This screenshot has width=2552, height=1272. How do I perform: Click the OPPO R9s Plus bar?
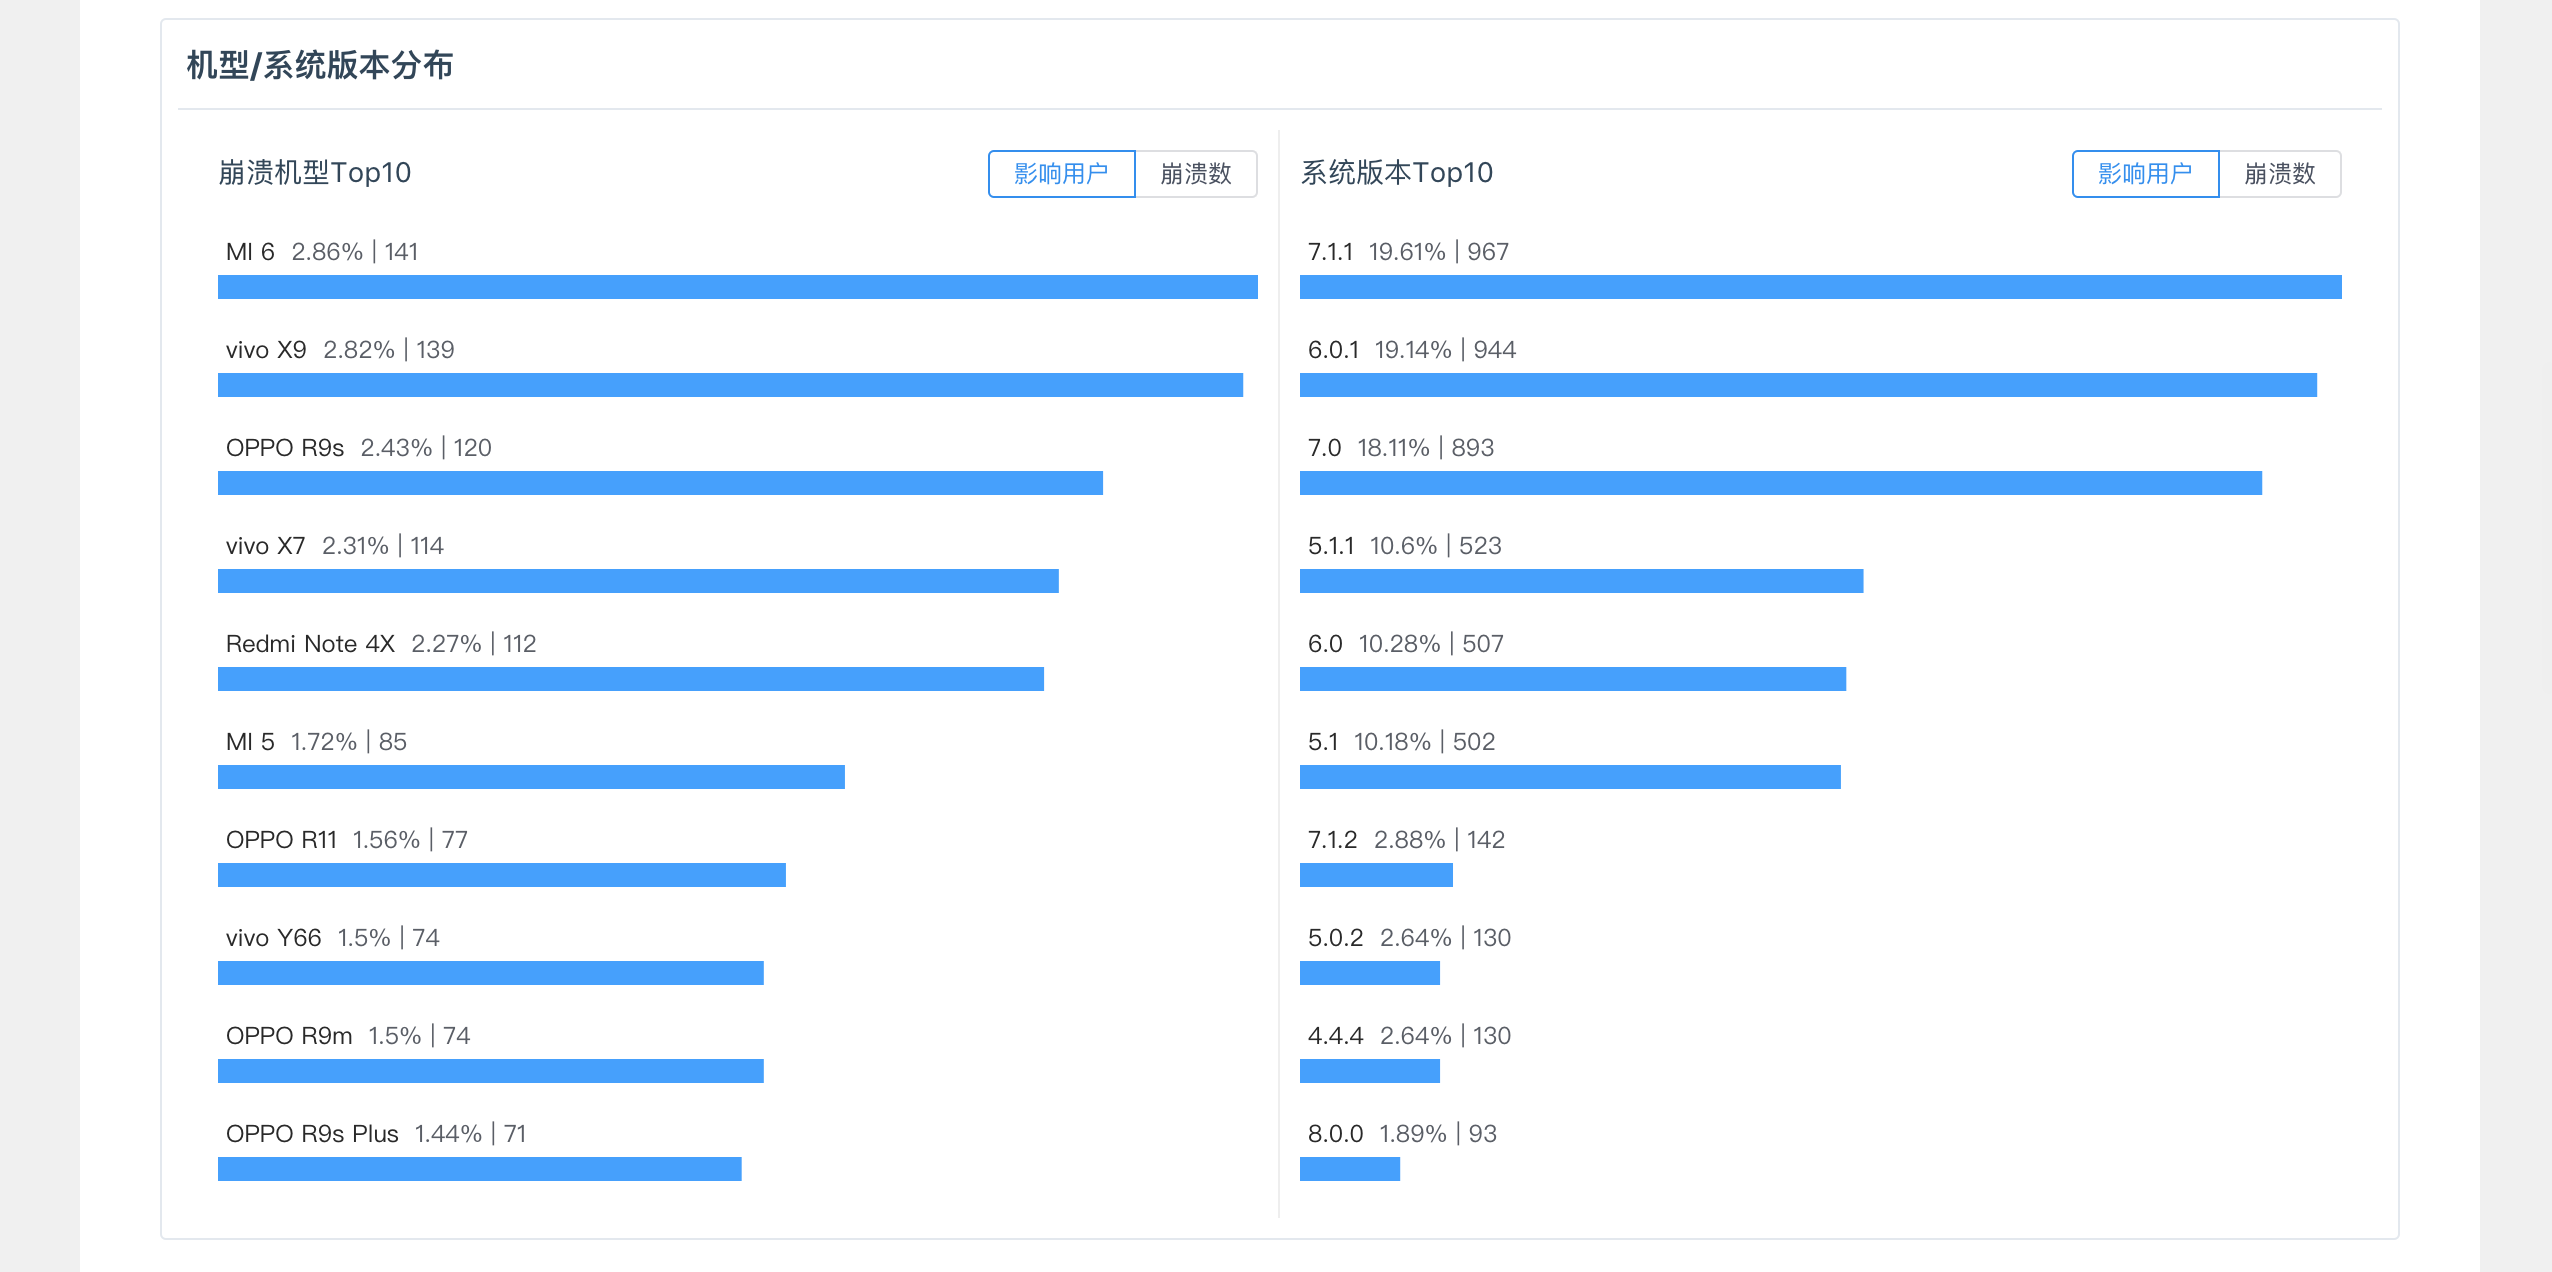point(479,1169)
